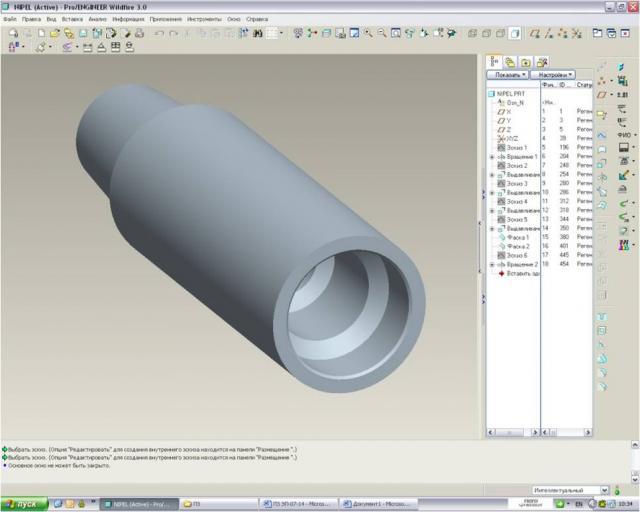The height and width of the screenshot is (512, 640).
Task: Switch to NIPEL Pro/ENGINEER taskbar button
Action: pos(139,504)
